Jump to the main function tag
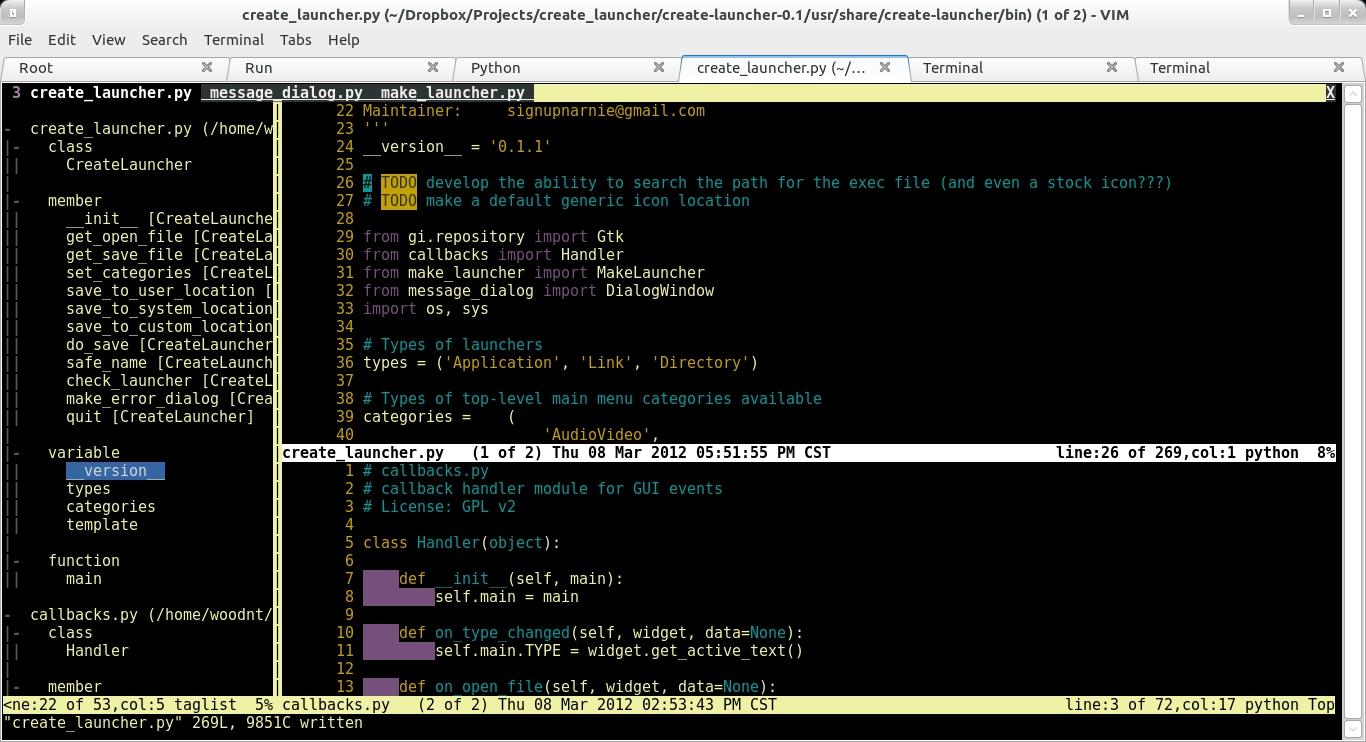1366x742 pixels. 84,578
